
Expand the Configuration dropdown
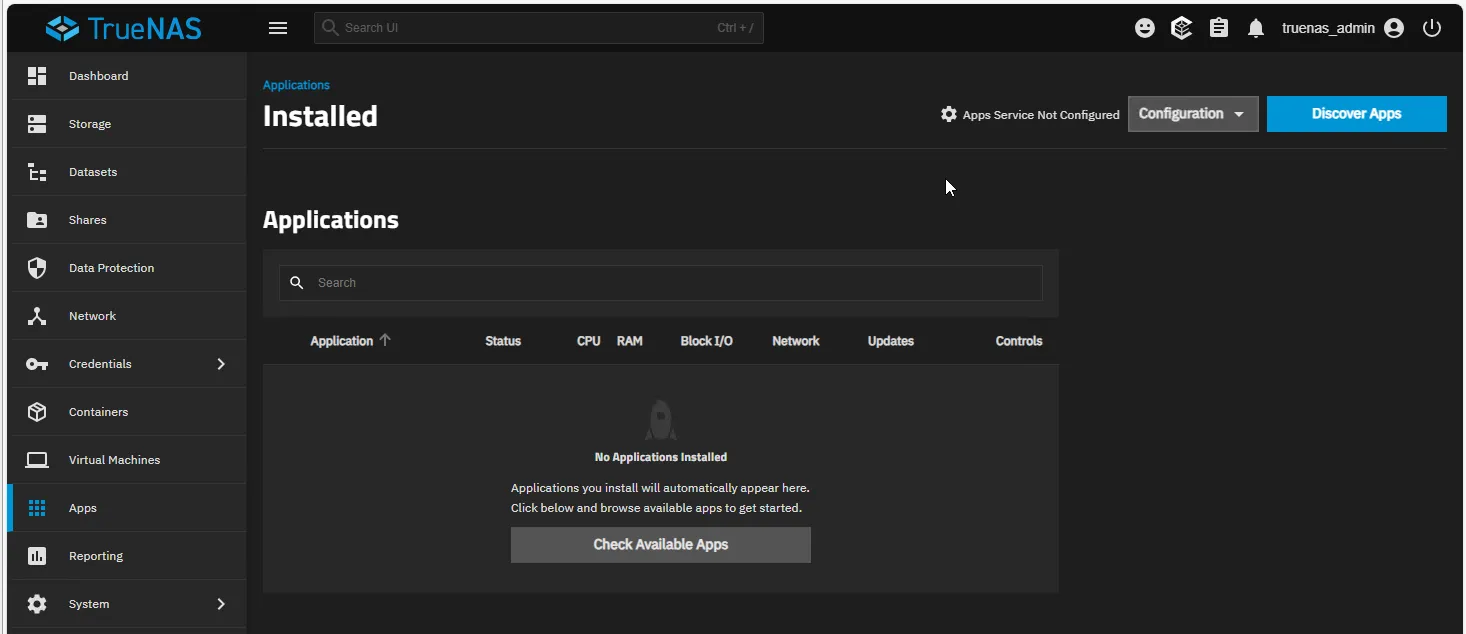coord(1192,114)
